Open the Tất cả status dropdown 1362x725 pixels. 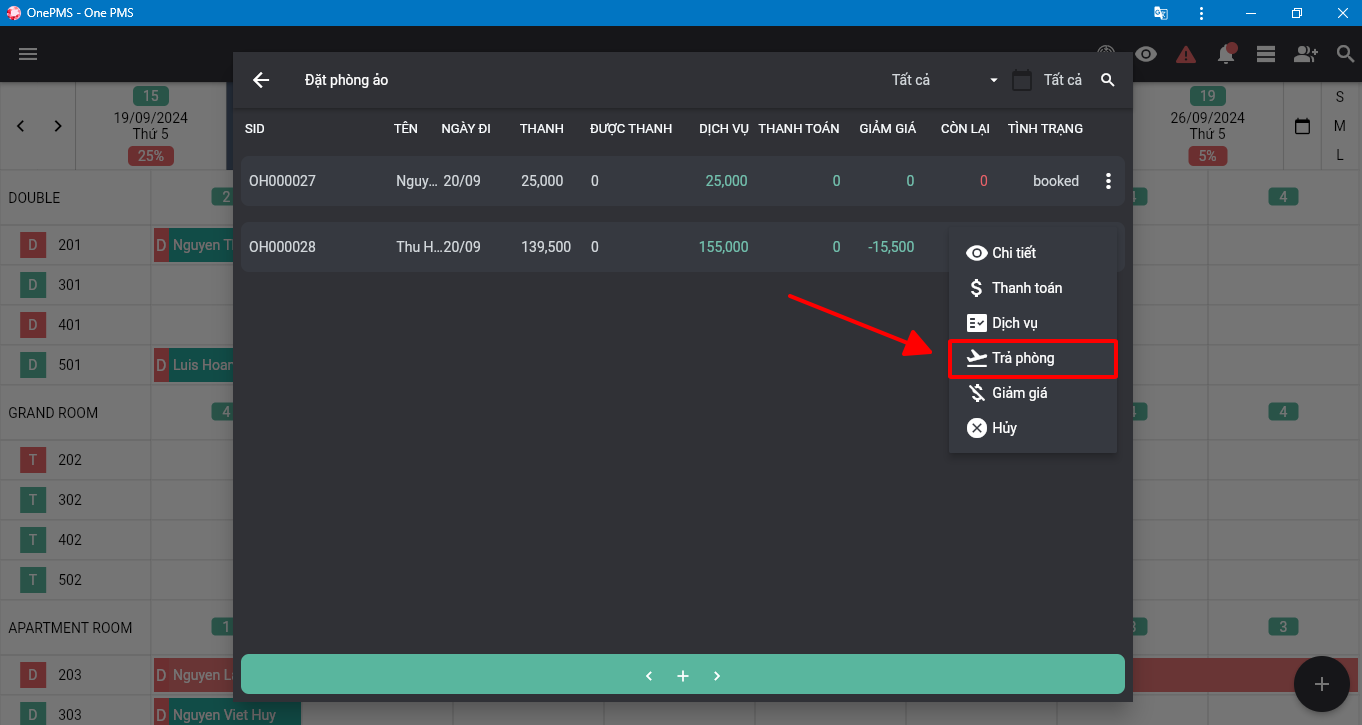945,80
